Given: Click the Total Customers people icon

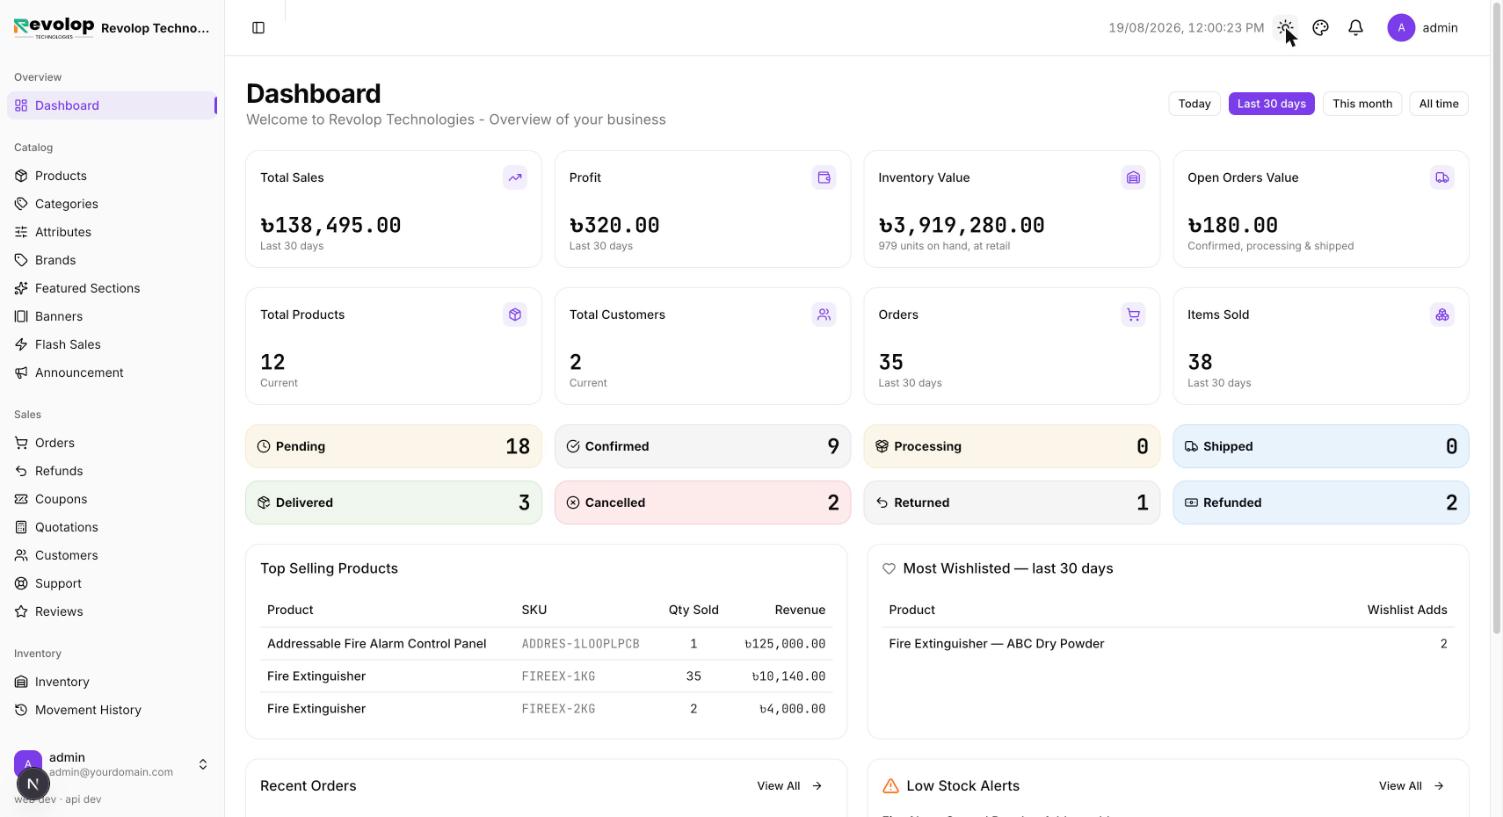Looking at the screenshot, I should click(824, 315).
